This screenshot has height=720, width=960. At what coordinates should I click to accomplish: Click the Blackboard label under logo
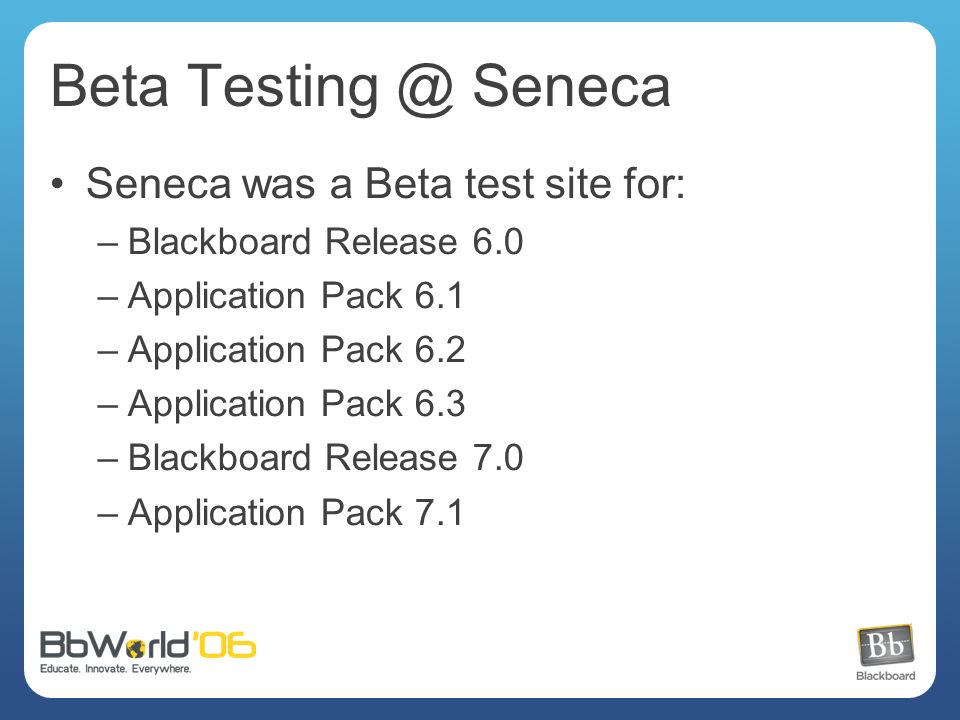tap(885, 676)
